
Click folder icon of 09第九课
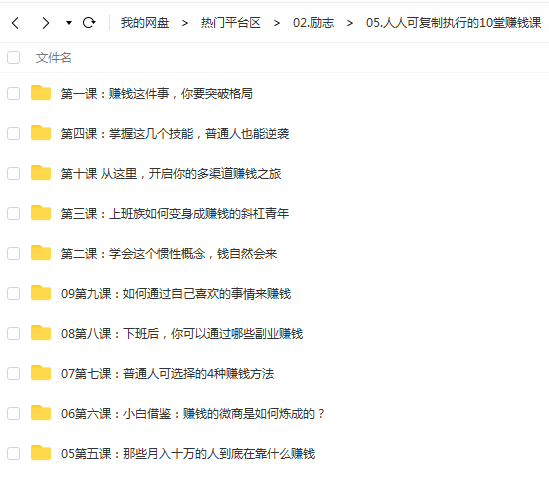click(41, 293)
